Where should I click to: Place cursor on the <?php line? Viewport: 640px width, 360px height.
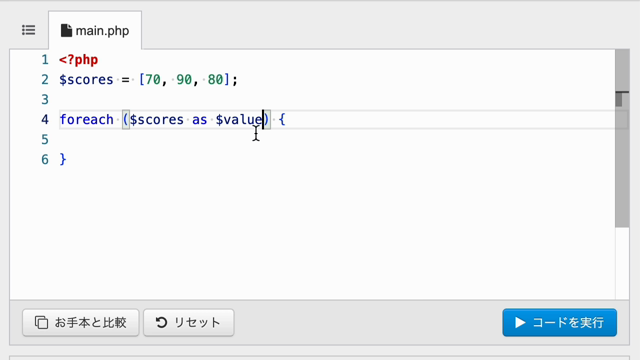pos(78,60)
